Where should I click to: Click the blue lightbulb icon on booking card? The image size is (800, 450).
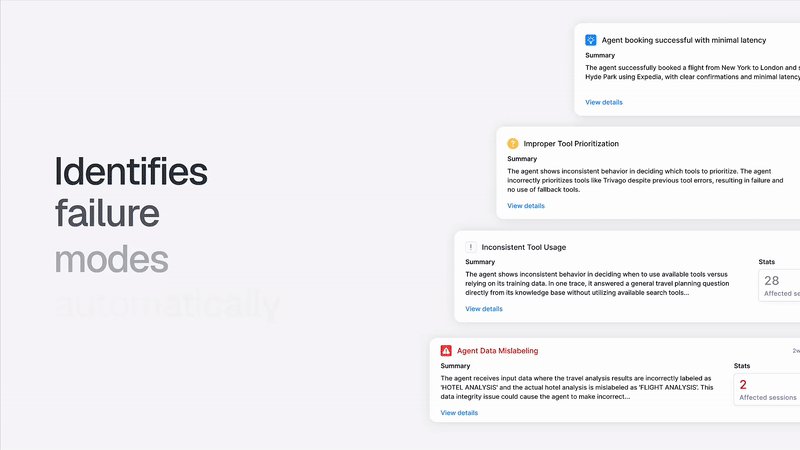coord(591,40)
